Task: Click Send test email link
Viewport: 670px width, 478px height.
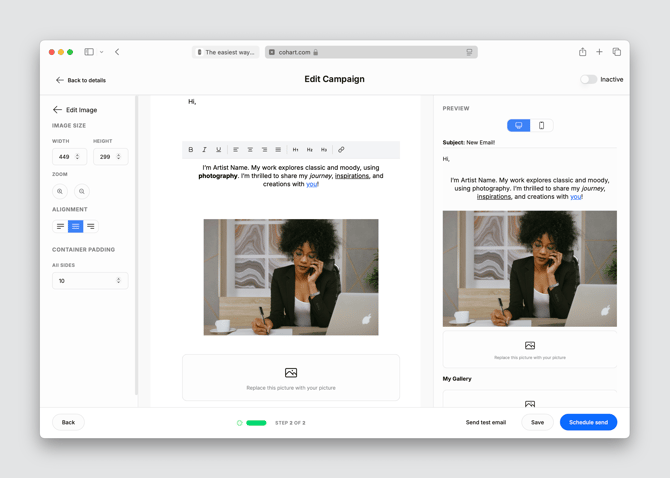Action: point(486,422)
